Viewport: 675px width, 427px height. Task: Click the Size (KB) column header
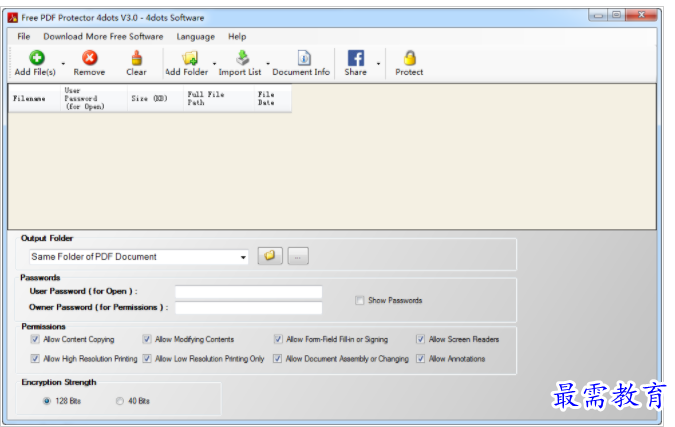(x=155, y=99)
